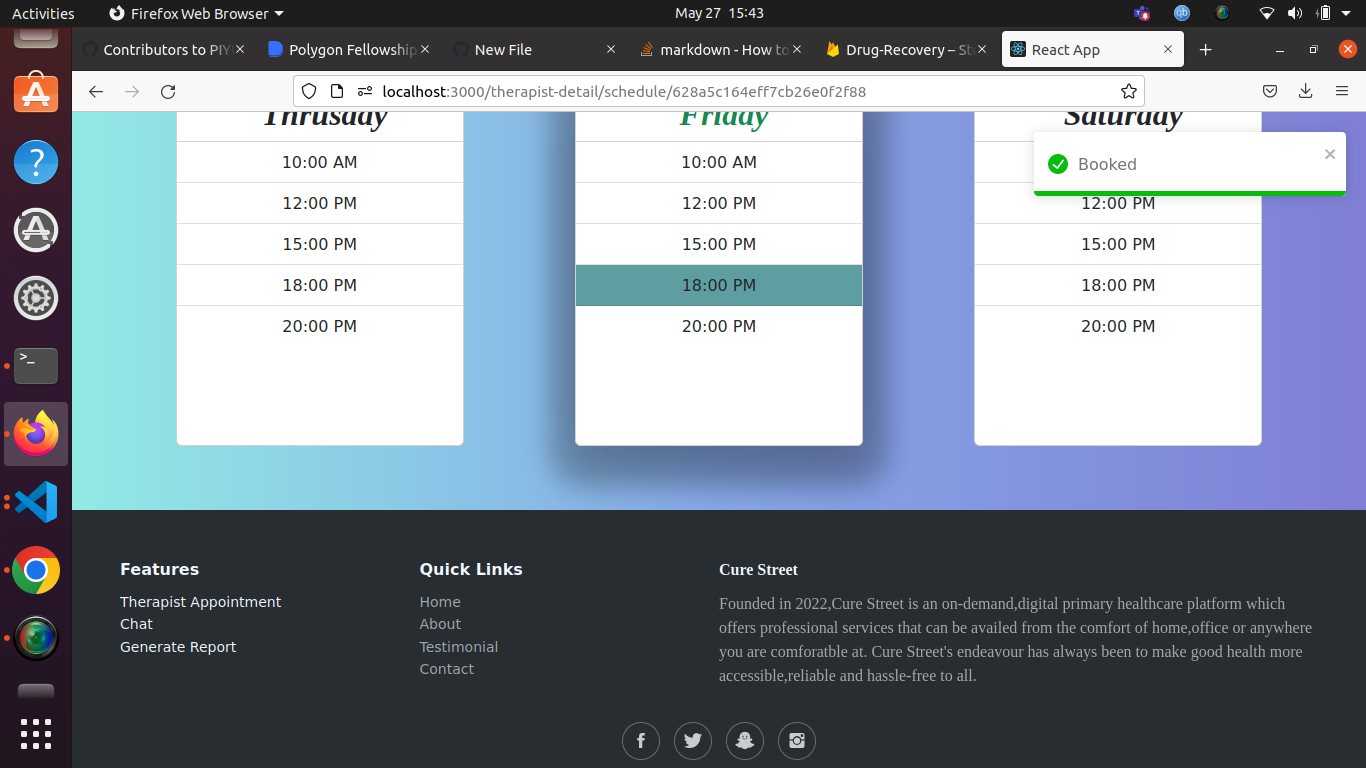The image size is (1366, 768).
Task: Select Friday 15:00 PM slot
Action: pyautogui.click(x=719, y=244)
